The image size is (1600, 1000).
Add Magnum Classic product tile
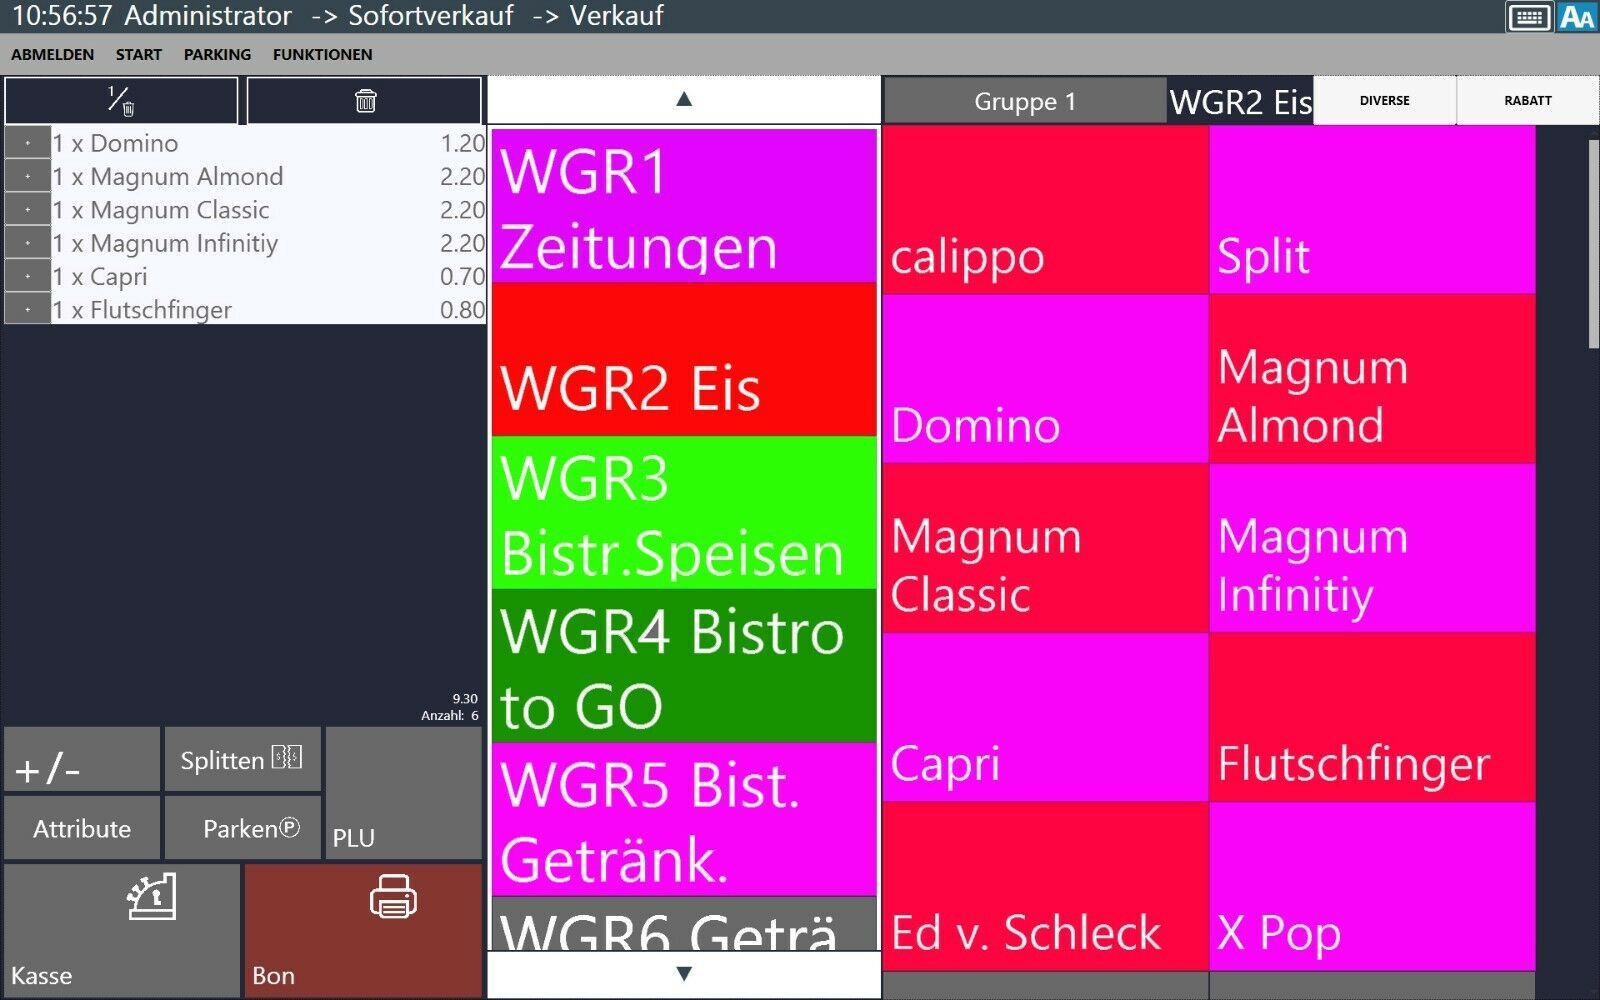coord(1045,548)
